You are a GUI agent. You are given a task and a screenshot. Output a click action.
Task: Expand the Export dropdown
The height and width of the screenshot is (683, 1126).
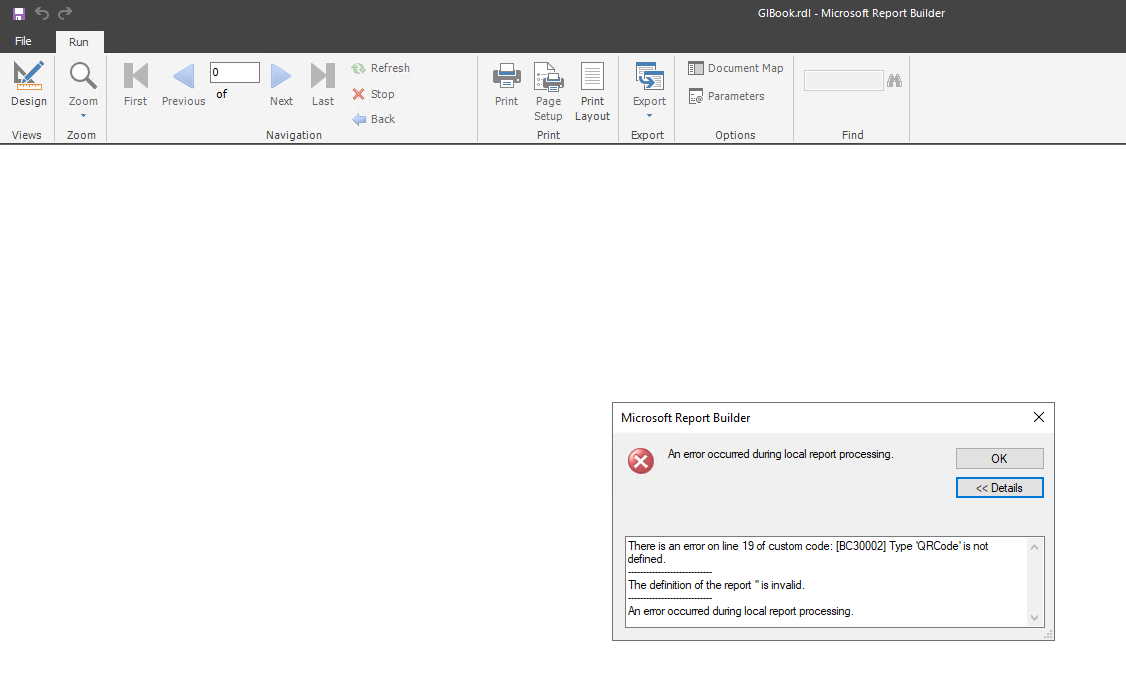[649, 90]
